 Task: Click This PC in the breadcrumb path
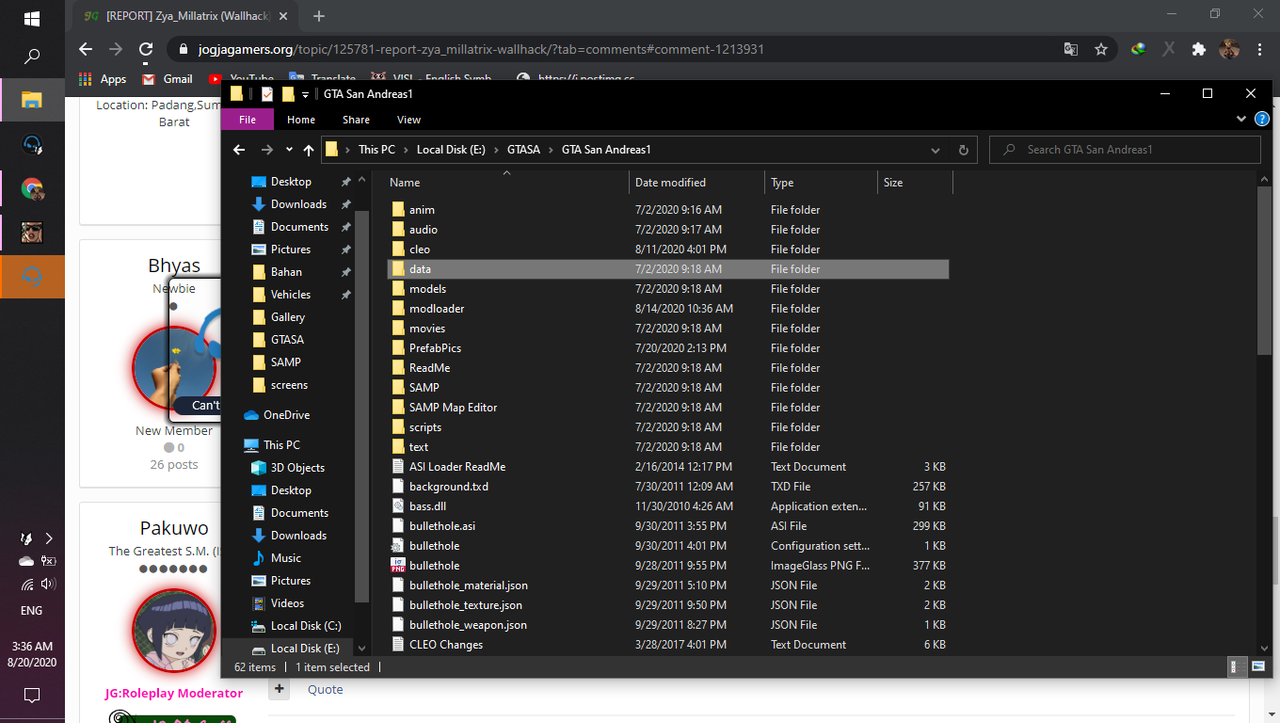pos(376,150)
